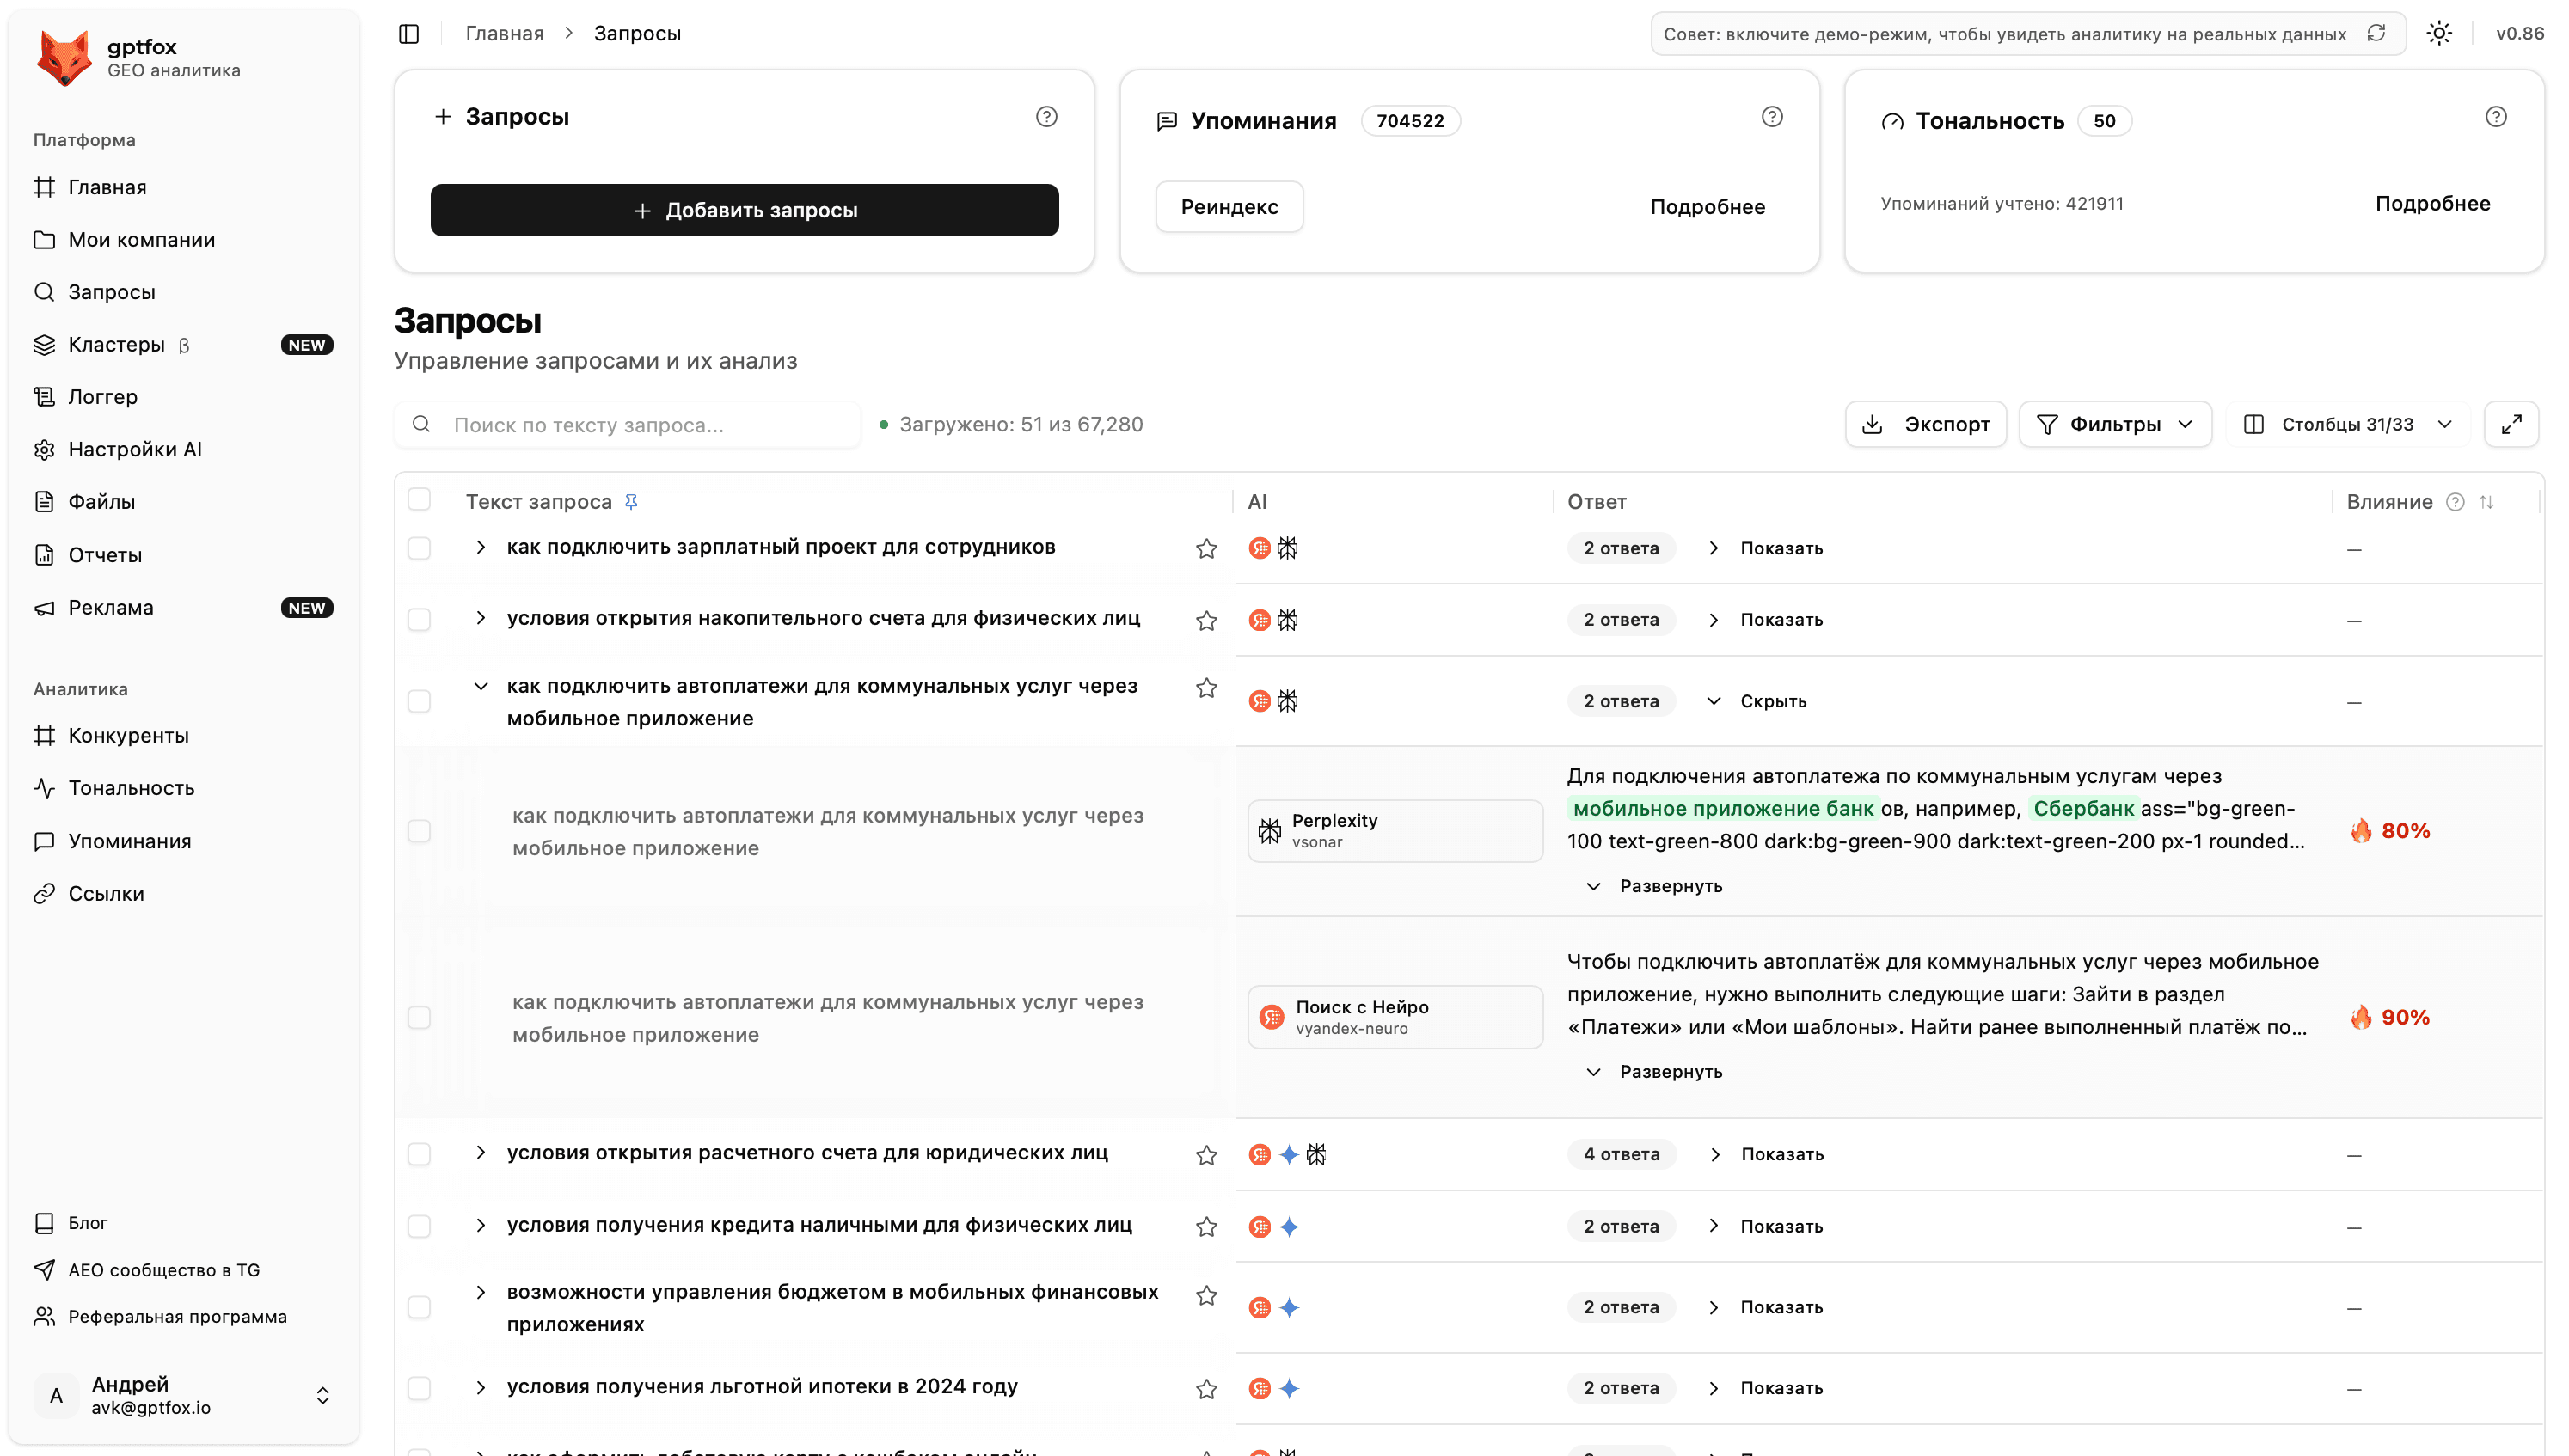2569x1456 pixels.
Task: Open help via question mark on Тональность card
Action: [x=2496, y=116]
